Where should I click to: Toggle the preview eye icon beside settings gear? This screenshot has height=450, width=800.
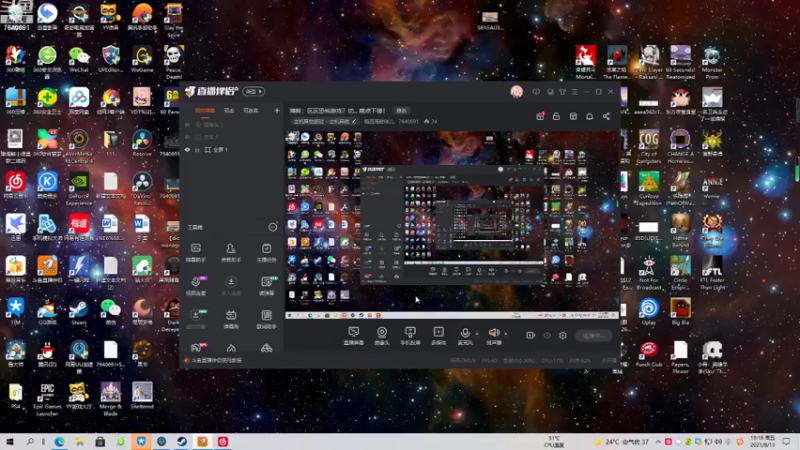[547, 335]
